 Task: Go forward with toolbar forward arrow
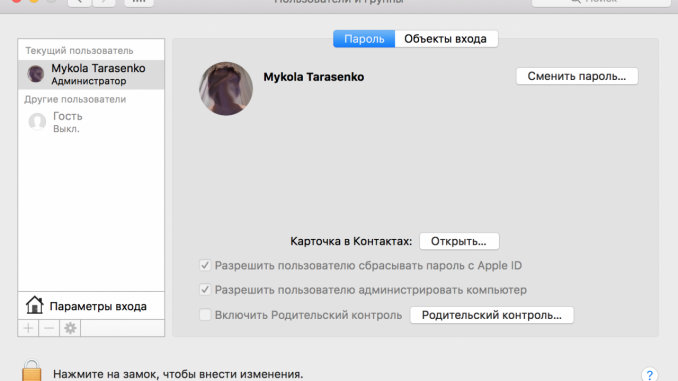tap(104, 2)
